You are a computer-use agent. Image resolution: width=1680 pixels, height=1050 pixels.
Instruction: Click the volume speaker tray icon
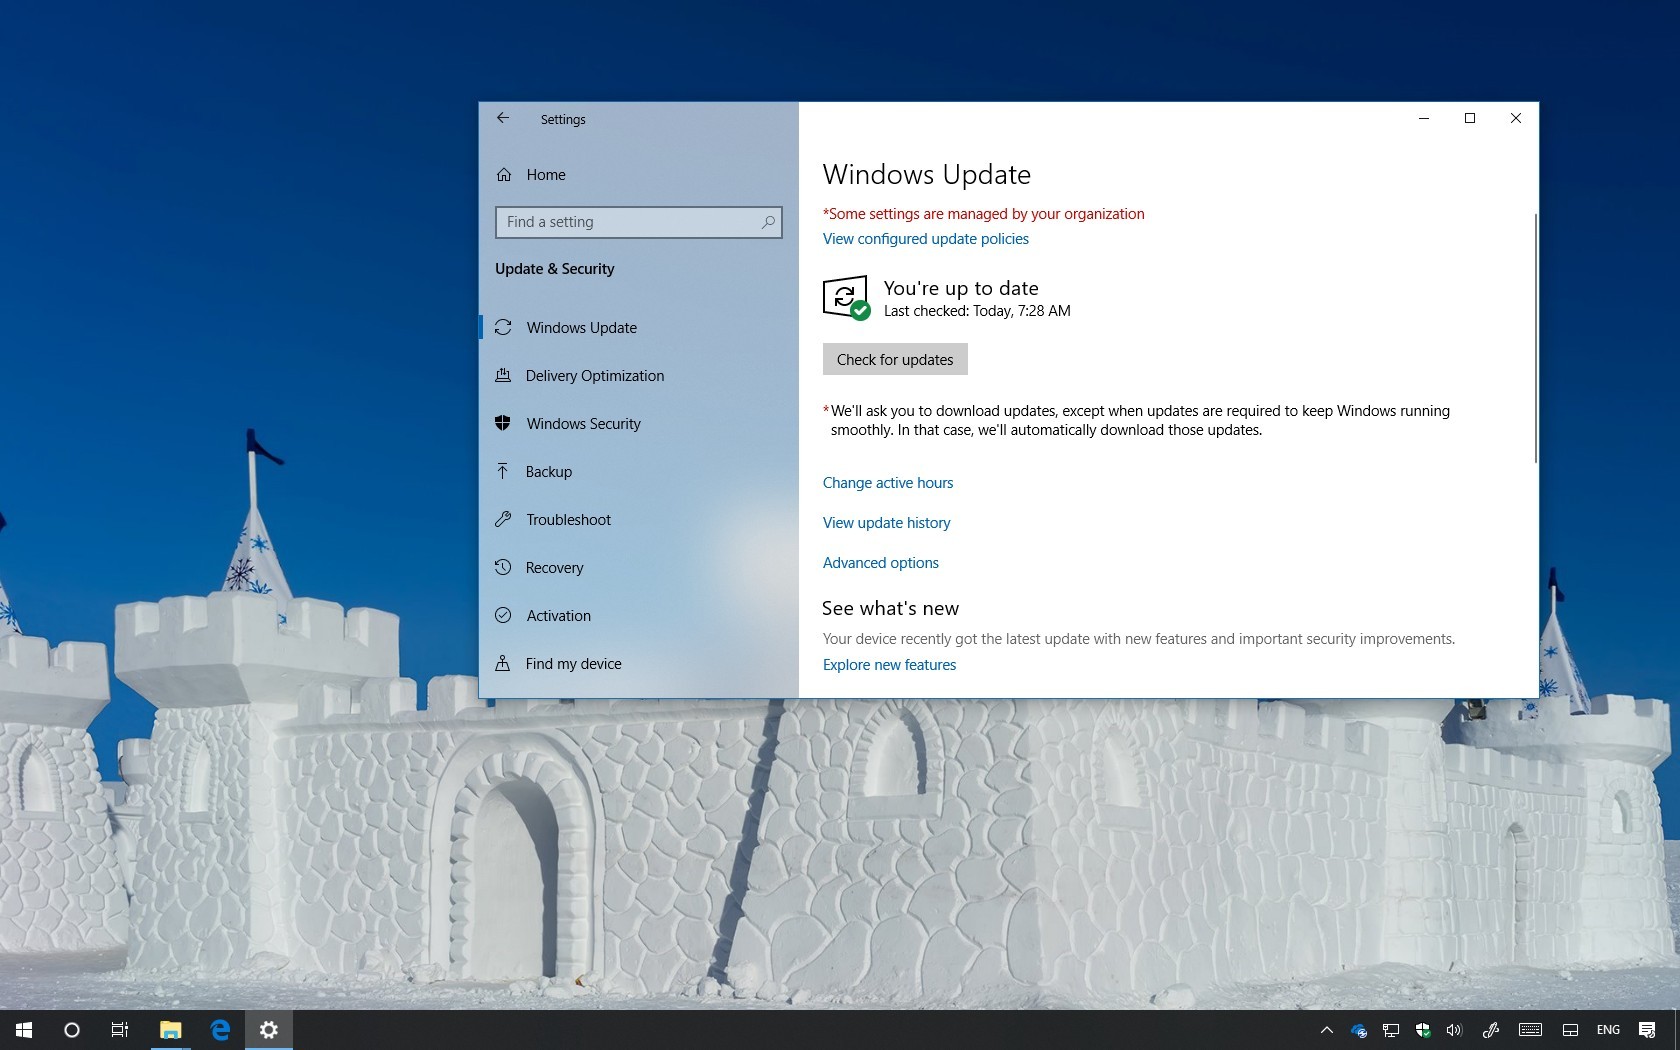click(1454, 1030)
